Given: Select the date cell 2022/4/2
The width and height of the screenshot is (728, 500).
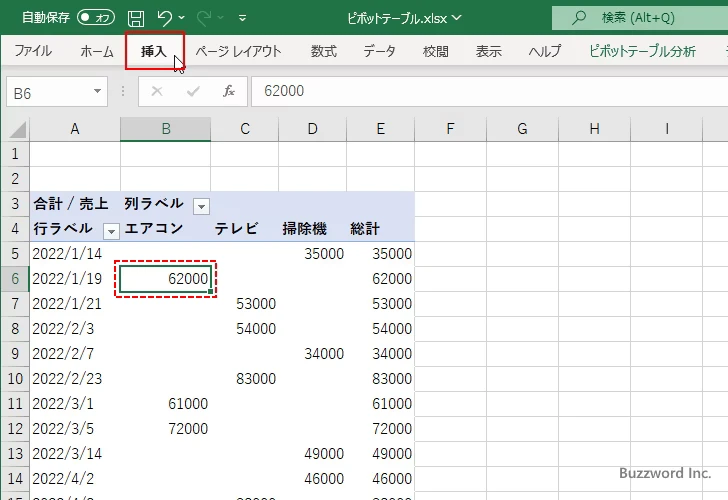Looking at the screenshot, I should coord(75,479).
